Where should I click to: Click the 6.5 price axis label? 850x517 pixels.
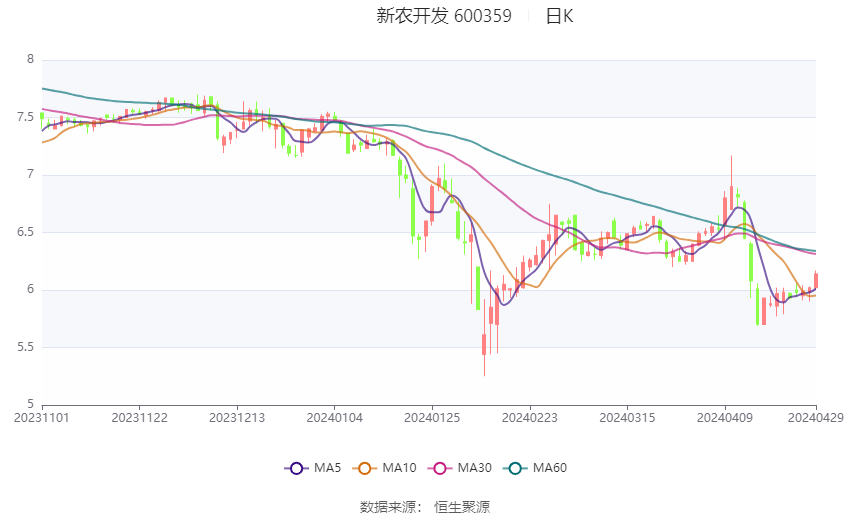[25, 232]
